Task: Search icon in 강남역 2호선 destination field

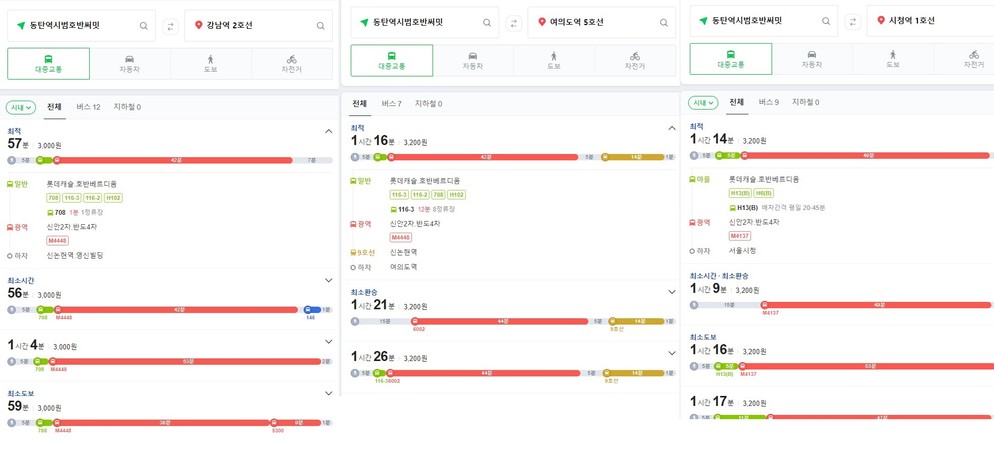Action: point(321,26)
